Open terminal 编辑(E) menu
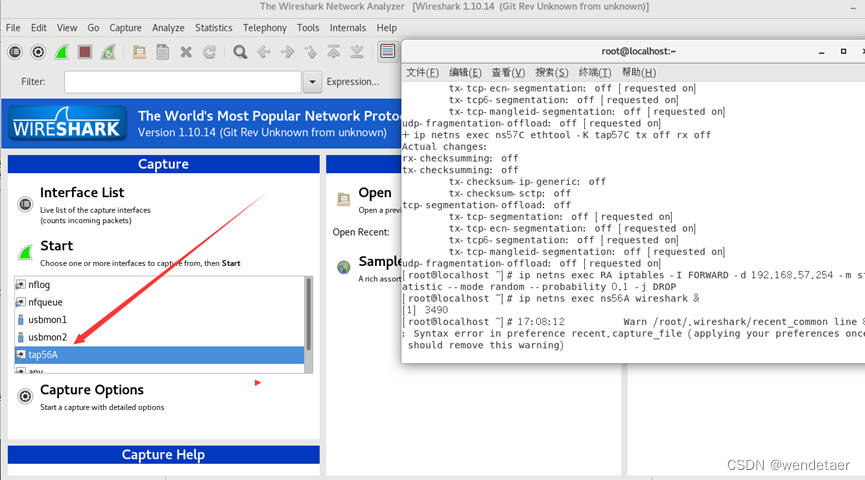 [x=465, y=72]
